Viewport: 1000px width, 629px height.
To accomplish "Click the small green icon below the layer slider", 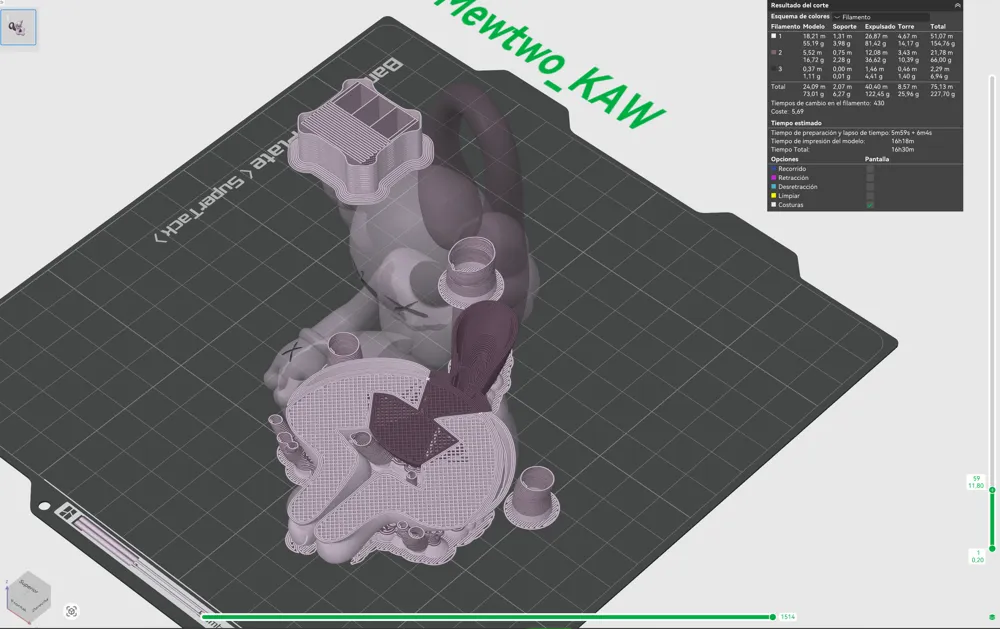I will point(992,617).
